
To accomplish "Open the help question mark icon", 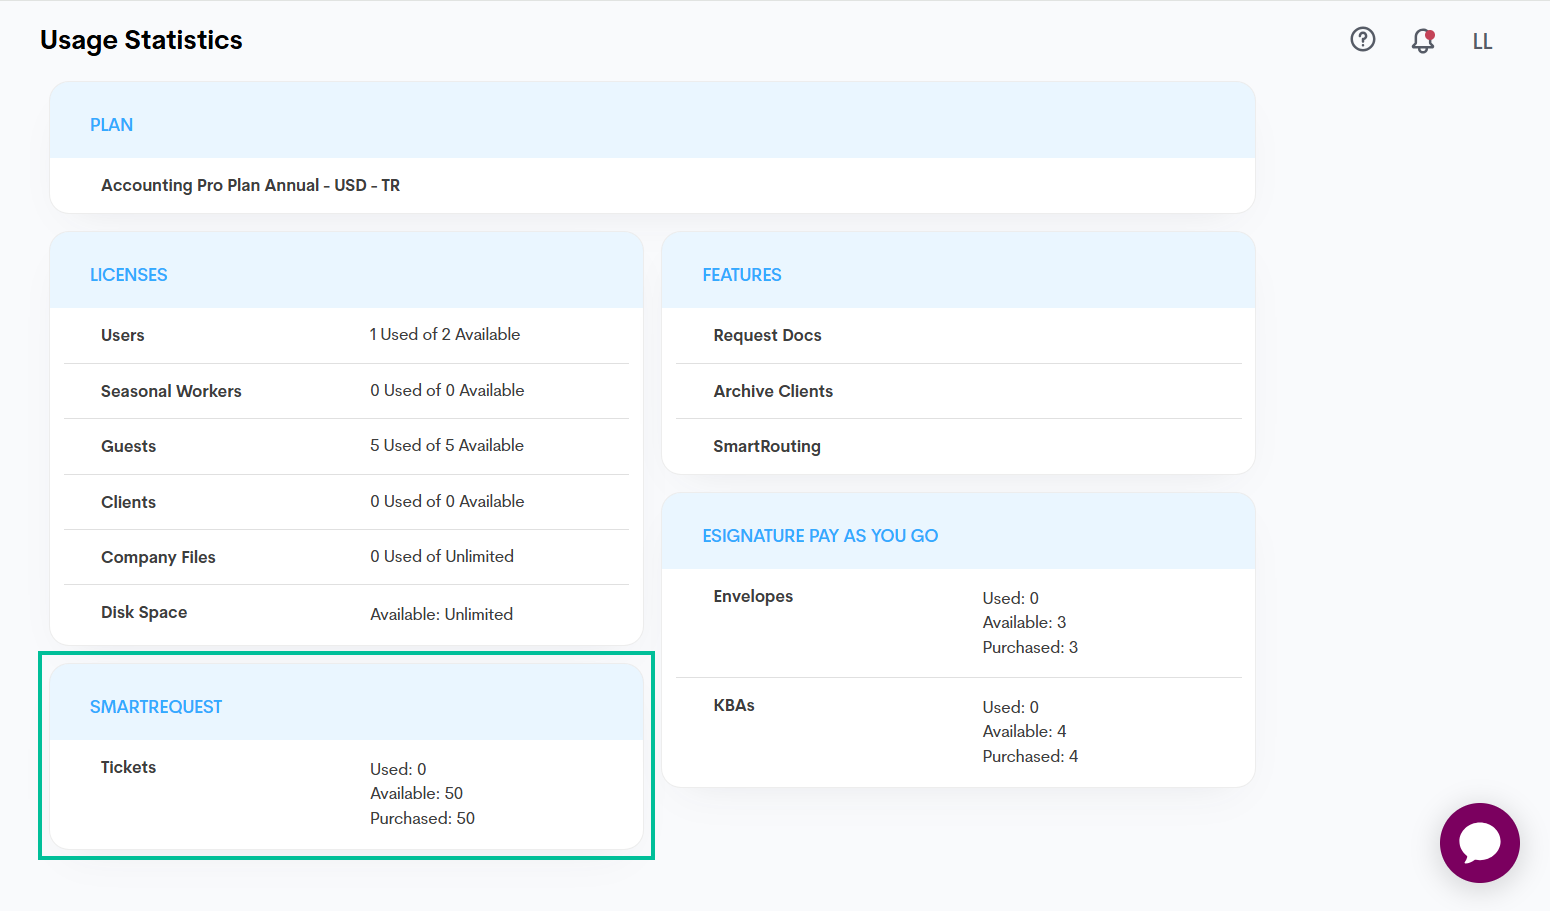I will tap(1362, 39).
